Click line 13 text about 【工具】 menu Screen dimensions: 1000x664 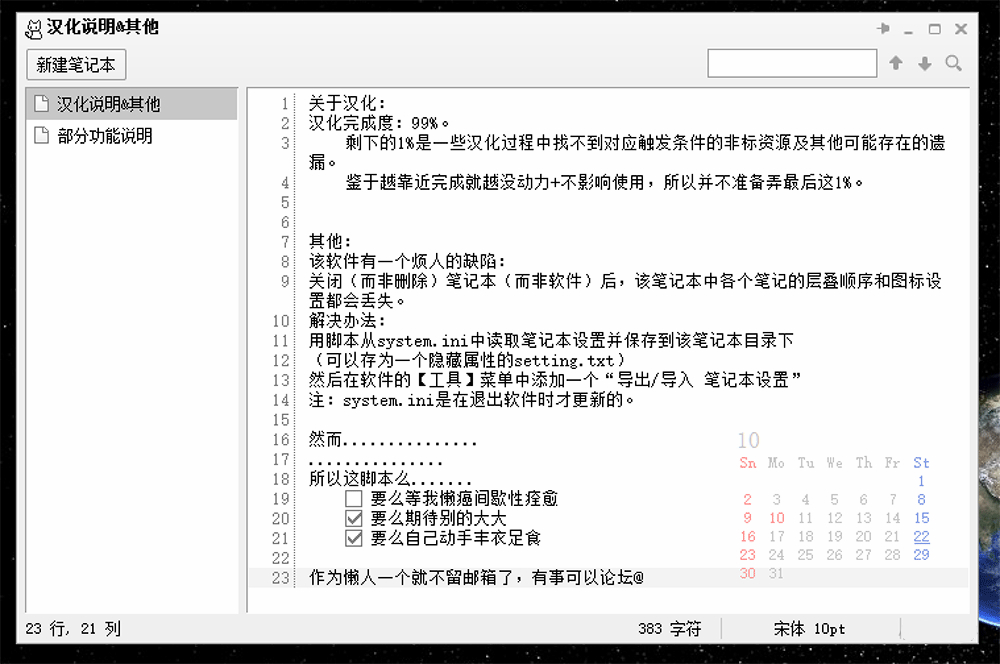555,380
